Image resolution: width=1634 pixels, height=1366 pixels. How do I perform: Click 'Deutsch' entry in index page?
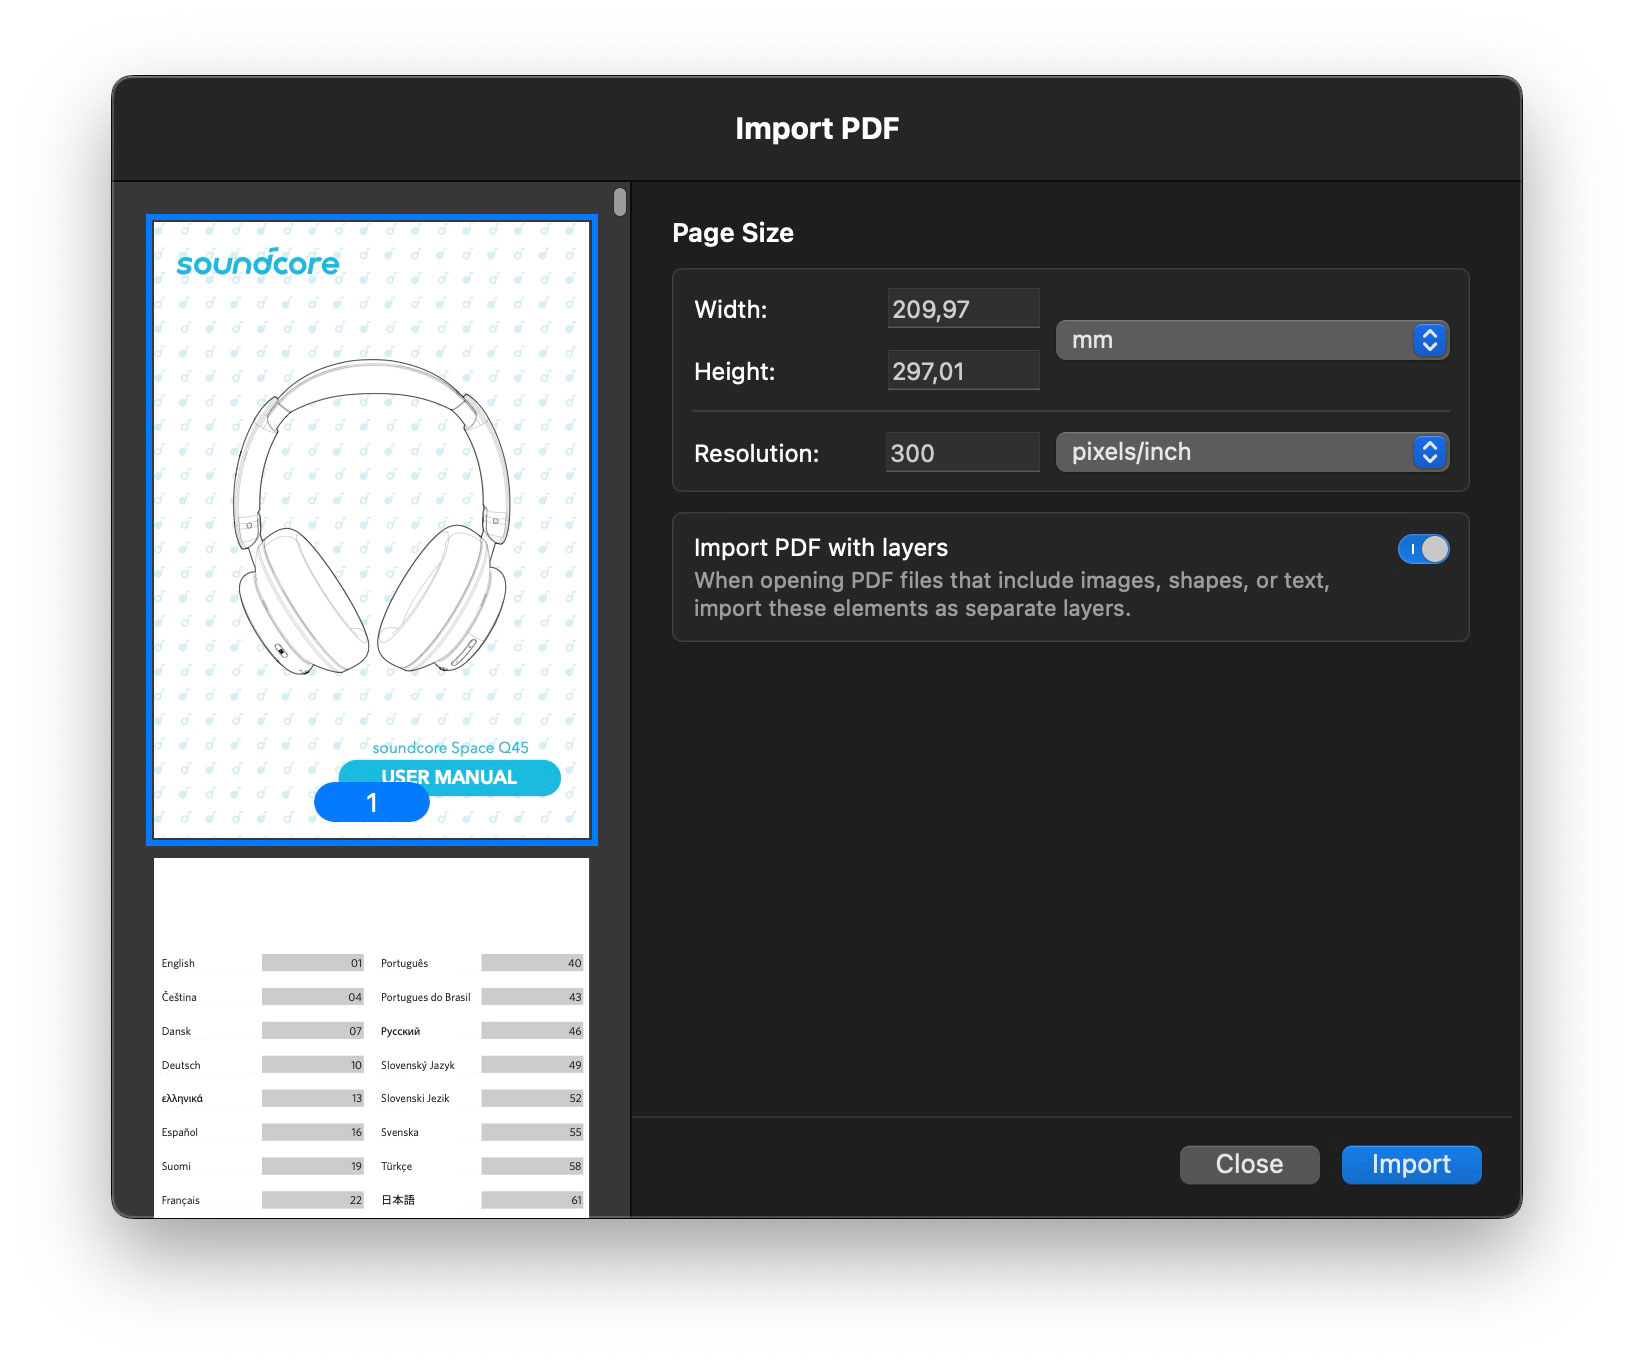coord(181,1065)
